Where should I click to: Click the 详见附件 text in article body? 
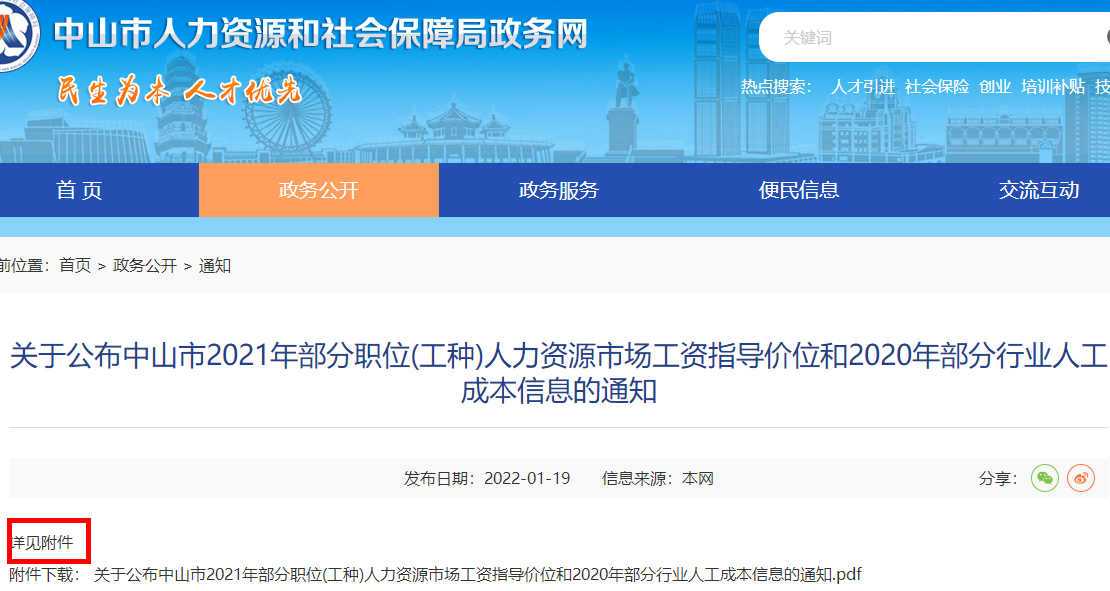[x=42, y=543]
